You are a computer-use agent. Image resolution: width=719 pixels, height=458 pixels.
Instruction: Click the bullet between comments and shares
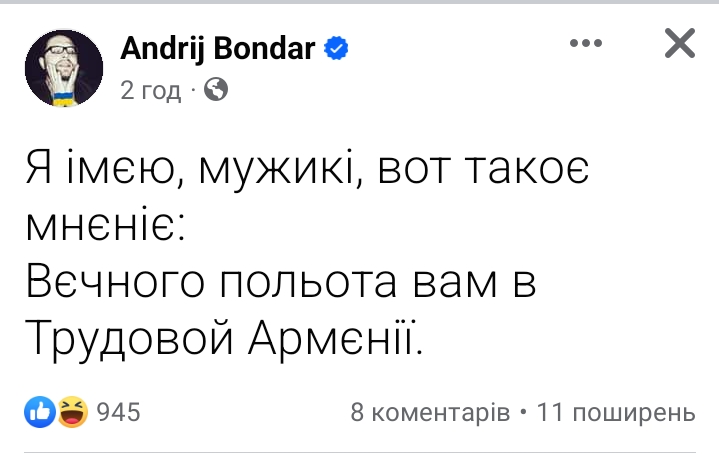coord(523,411)
